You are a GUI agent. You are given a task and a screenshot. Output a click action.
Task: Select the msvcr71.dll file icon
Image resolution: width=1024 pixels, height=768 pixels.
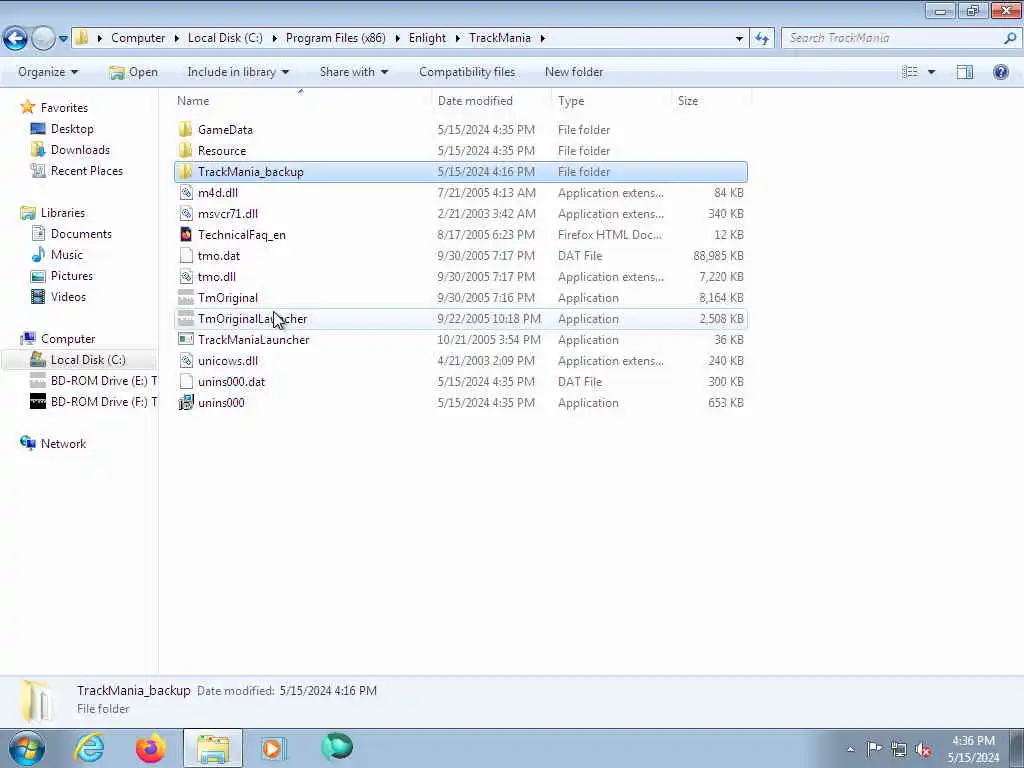coord(186,214)
